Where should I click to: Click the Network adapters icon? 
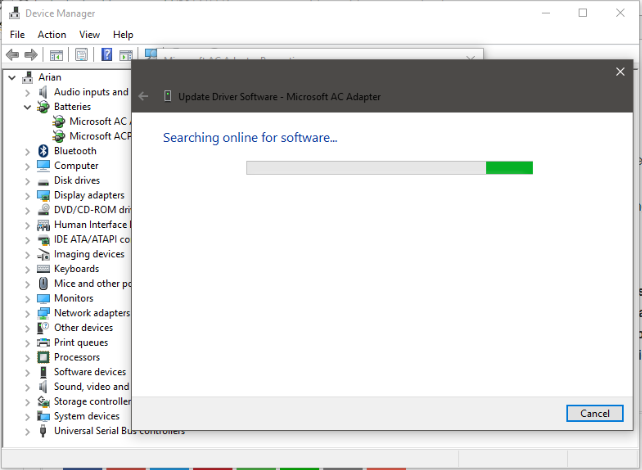[43, 313]
